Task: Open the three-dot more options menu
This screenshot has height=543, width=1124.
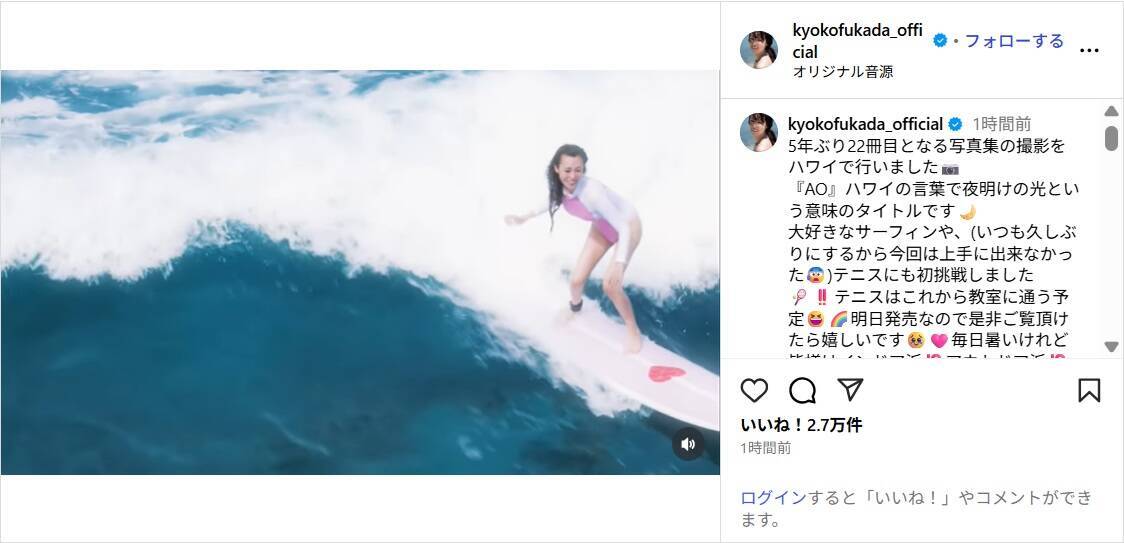Action: click(1089, 50)
